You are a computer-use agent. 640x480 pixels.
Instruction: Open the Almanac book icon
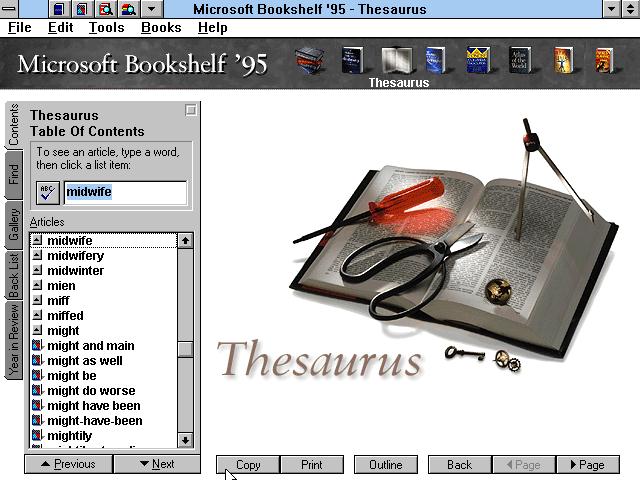click(604, 60)
